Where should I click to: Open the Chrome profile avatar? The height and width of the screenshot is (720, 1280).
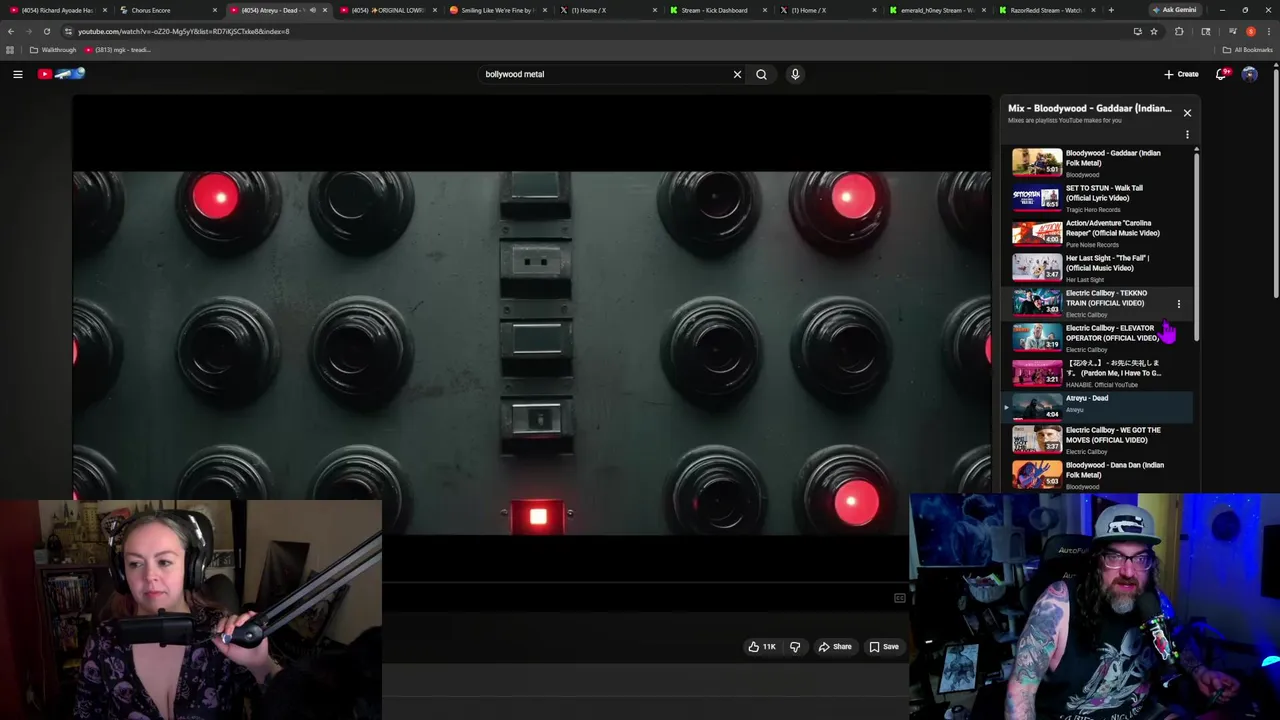point(1250,31)
